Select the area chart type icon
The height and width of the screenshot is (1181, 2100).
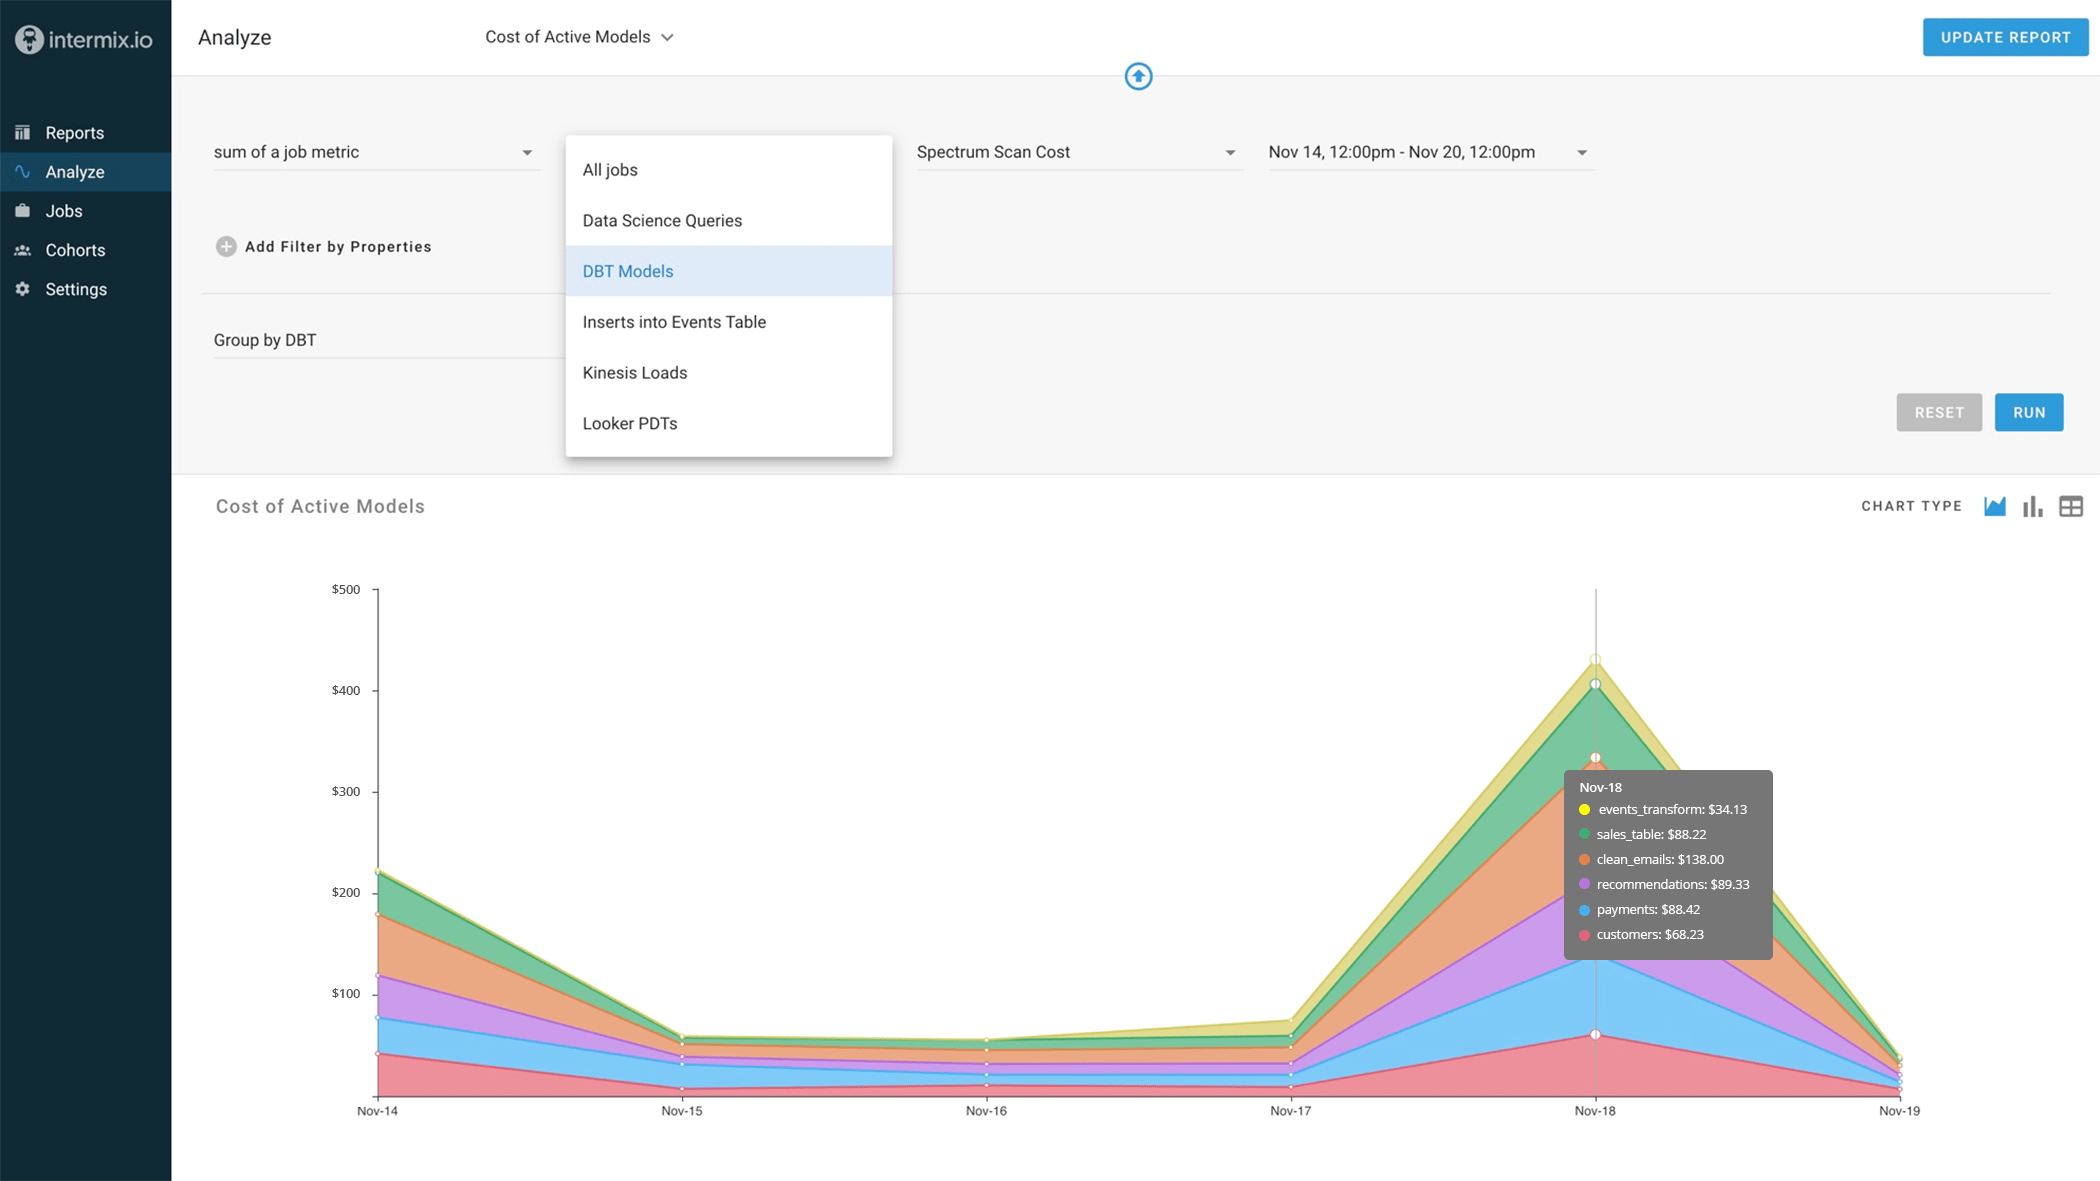[1994, 506]
